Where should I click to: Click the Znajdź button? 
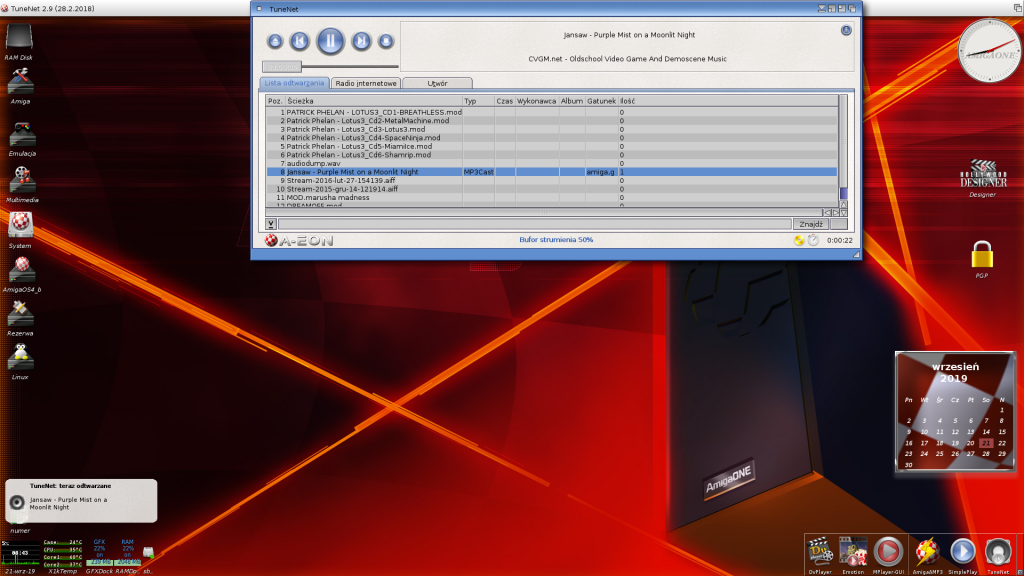pyautogui.click(x=811, y=224)
